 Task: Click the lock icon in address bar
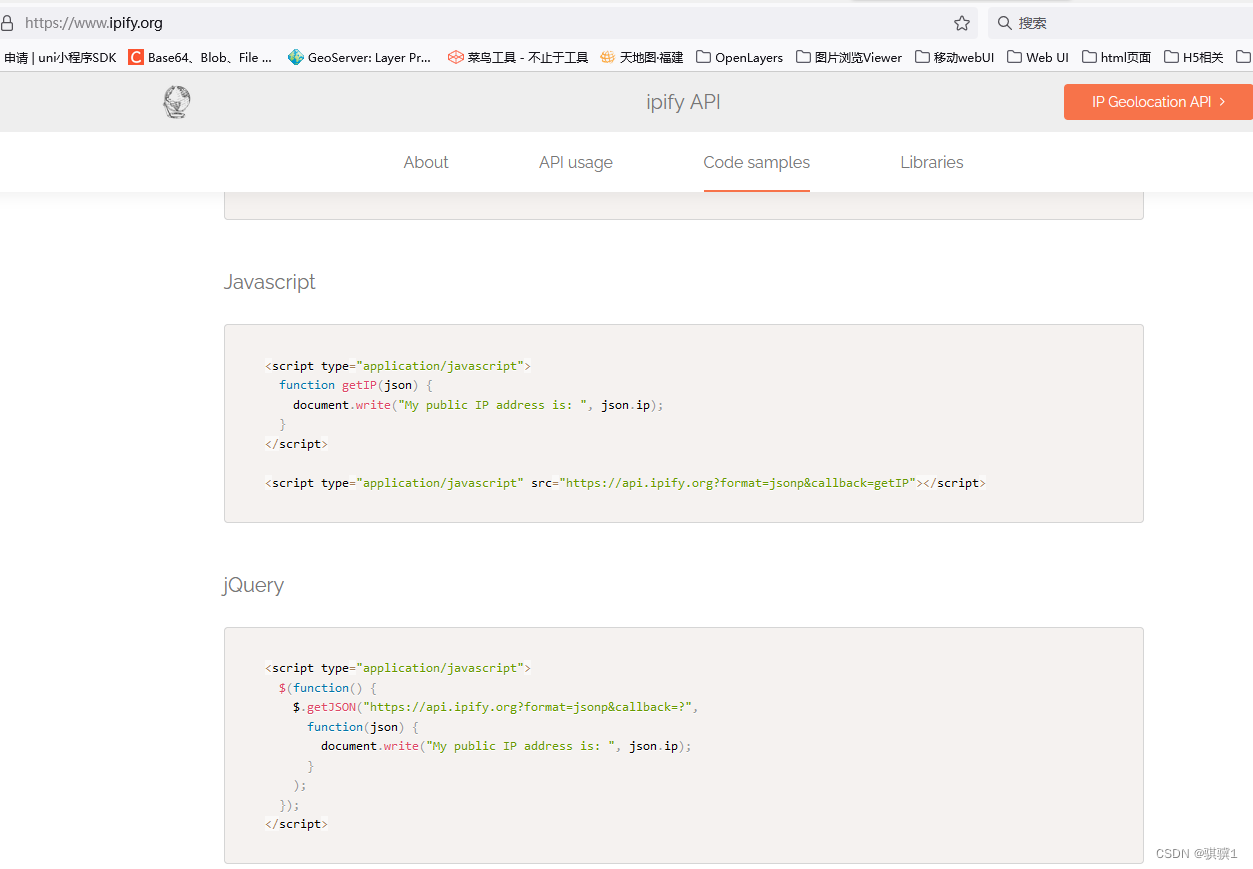click(x=8, y=23)
